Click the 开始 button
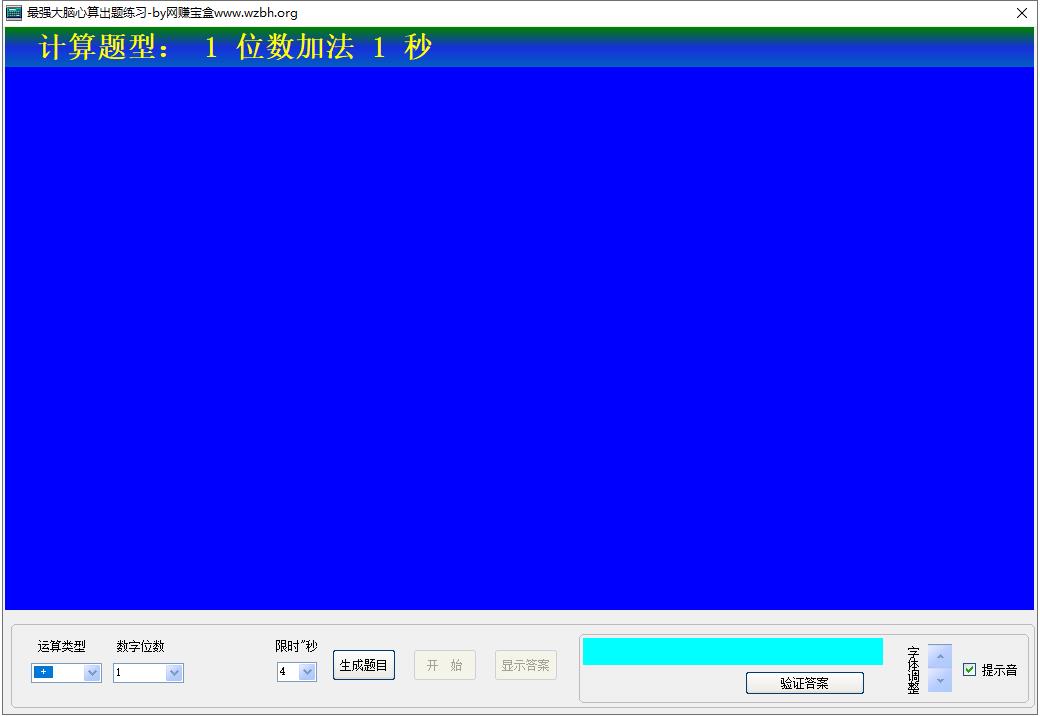Image resolution: width=1040 pixels, height=717 pixels. pyautogui.click(x=445, y=665)
